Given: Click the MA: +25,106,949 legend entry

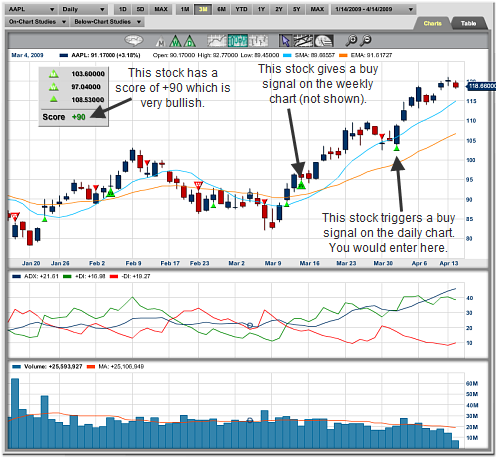Looking at the screenshot, I should tap(115, 367).
